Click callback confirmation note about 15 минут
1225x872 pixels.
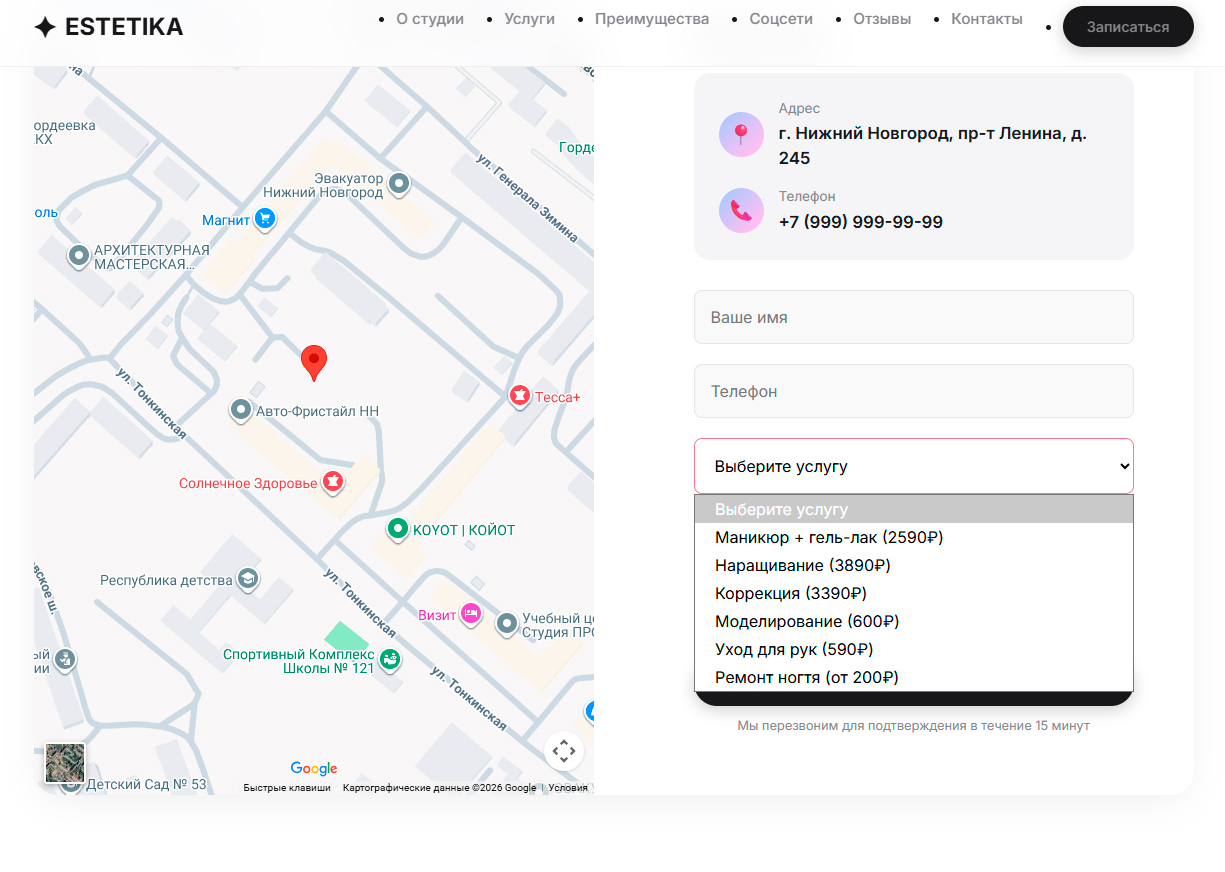point(914,726)
